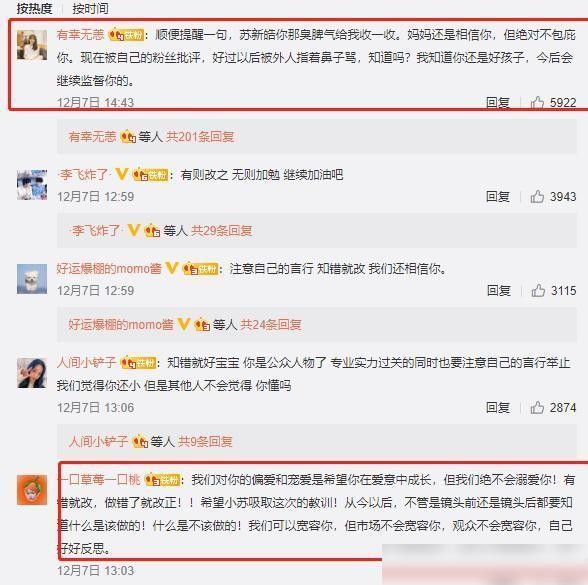The image size is (588, 585).
Task: Click the V verified icon beside 李飞炸了
Action: tap(121, 174)
